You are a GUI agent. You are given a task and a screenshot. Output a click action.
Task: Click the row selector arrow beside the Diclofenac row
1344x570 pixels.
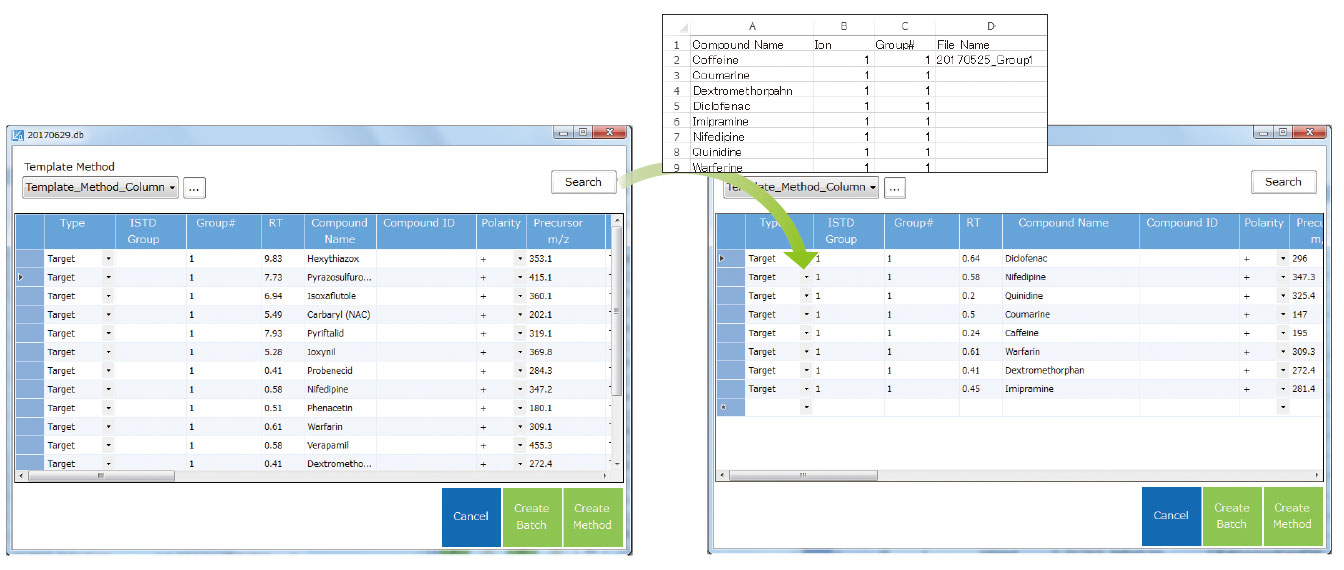click(723, 259)
